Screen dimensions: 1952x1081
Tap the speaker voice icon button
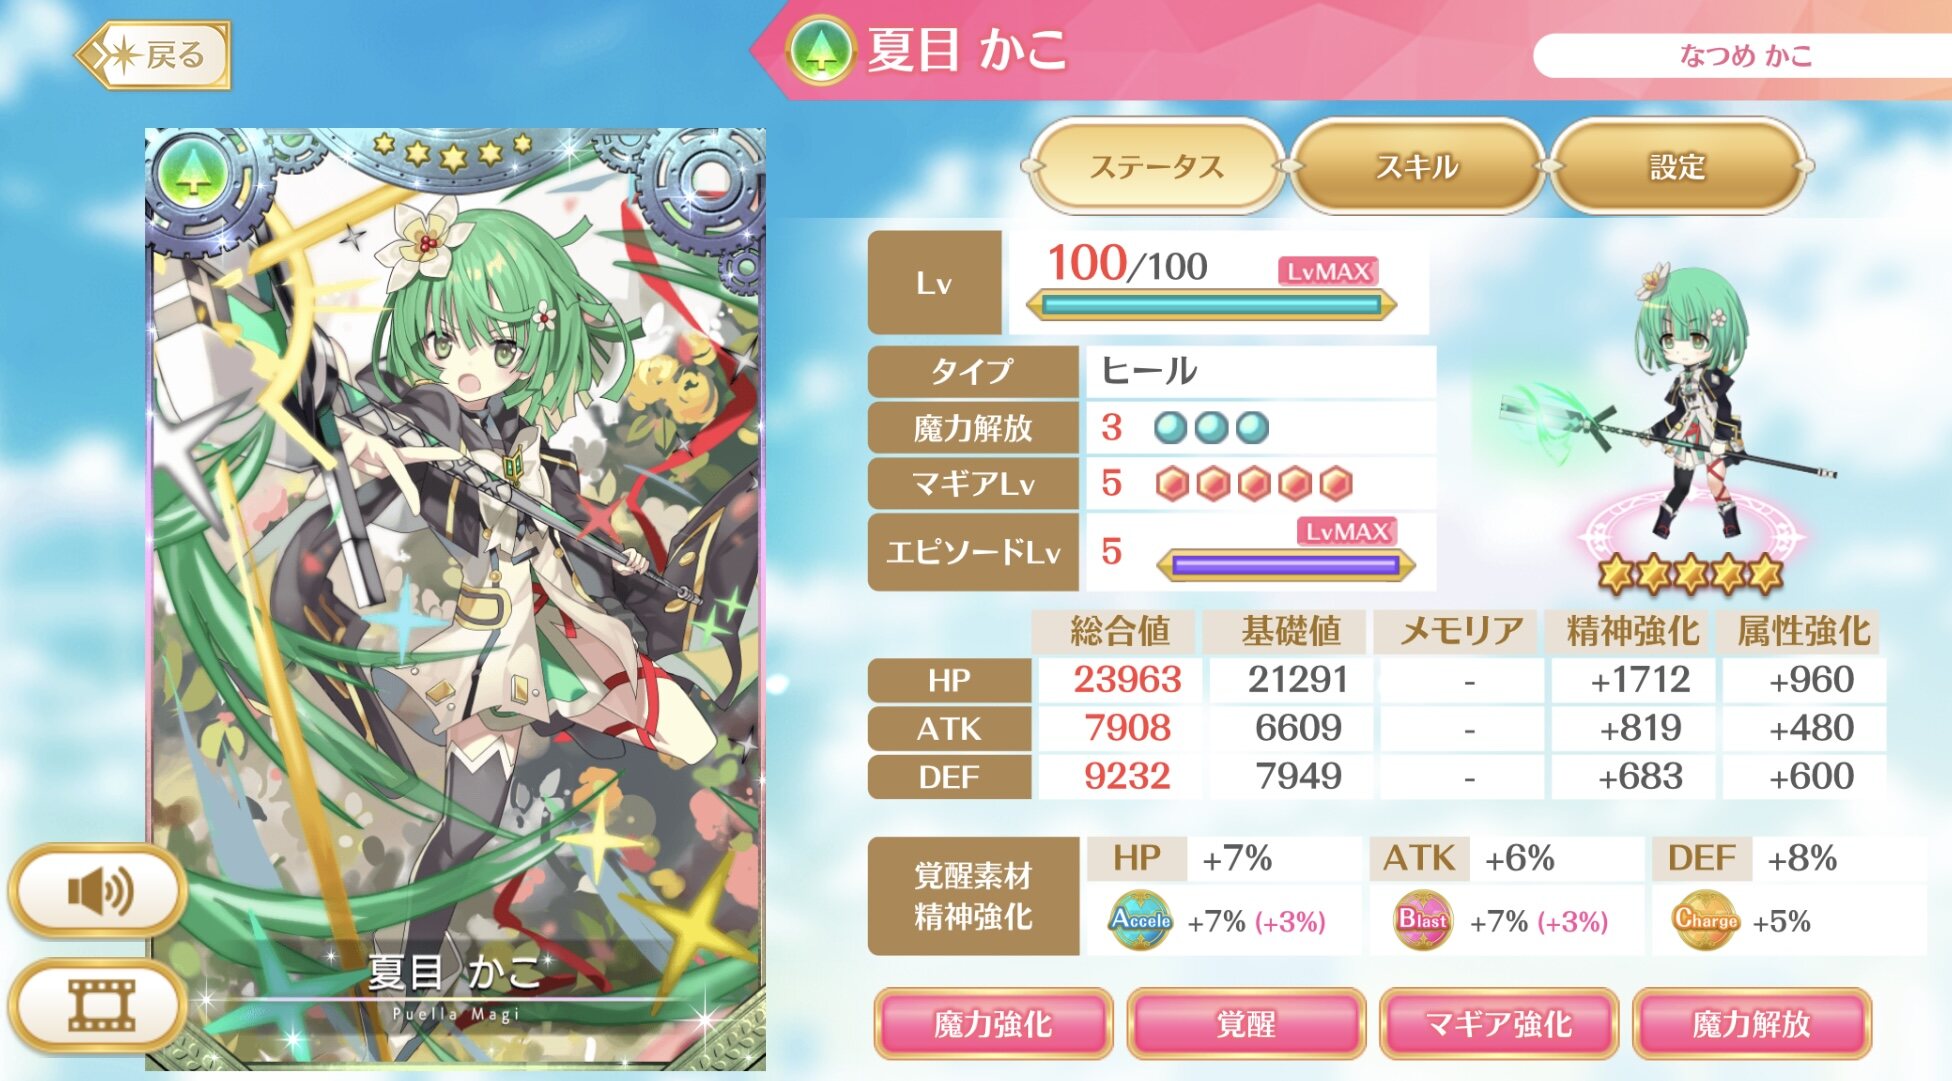[x=98, y=890]
